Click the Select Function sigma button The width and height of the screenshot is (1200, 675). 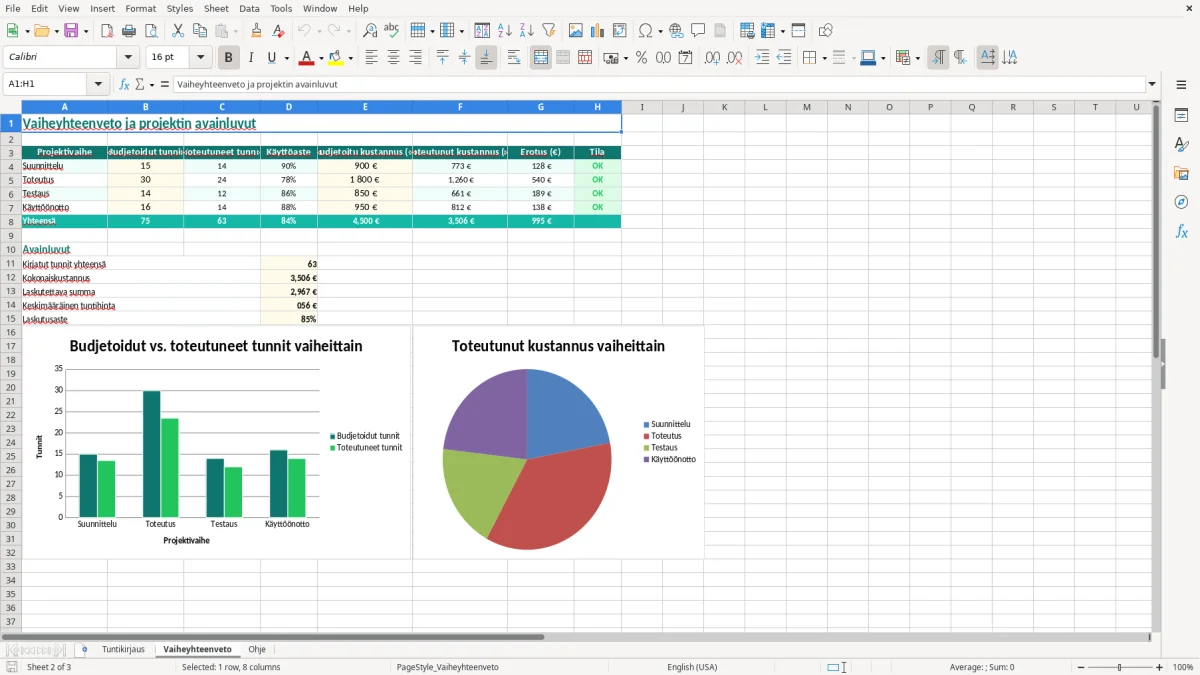tap(140, 84)
